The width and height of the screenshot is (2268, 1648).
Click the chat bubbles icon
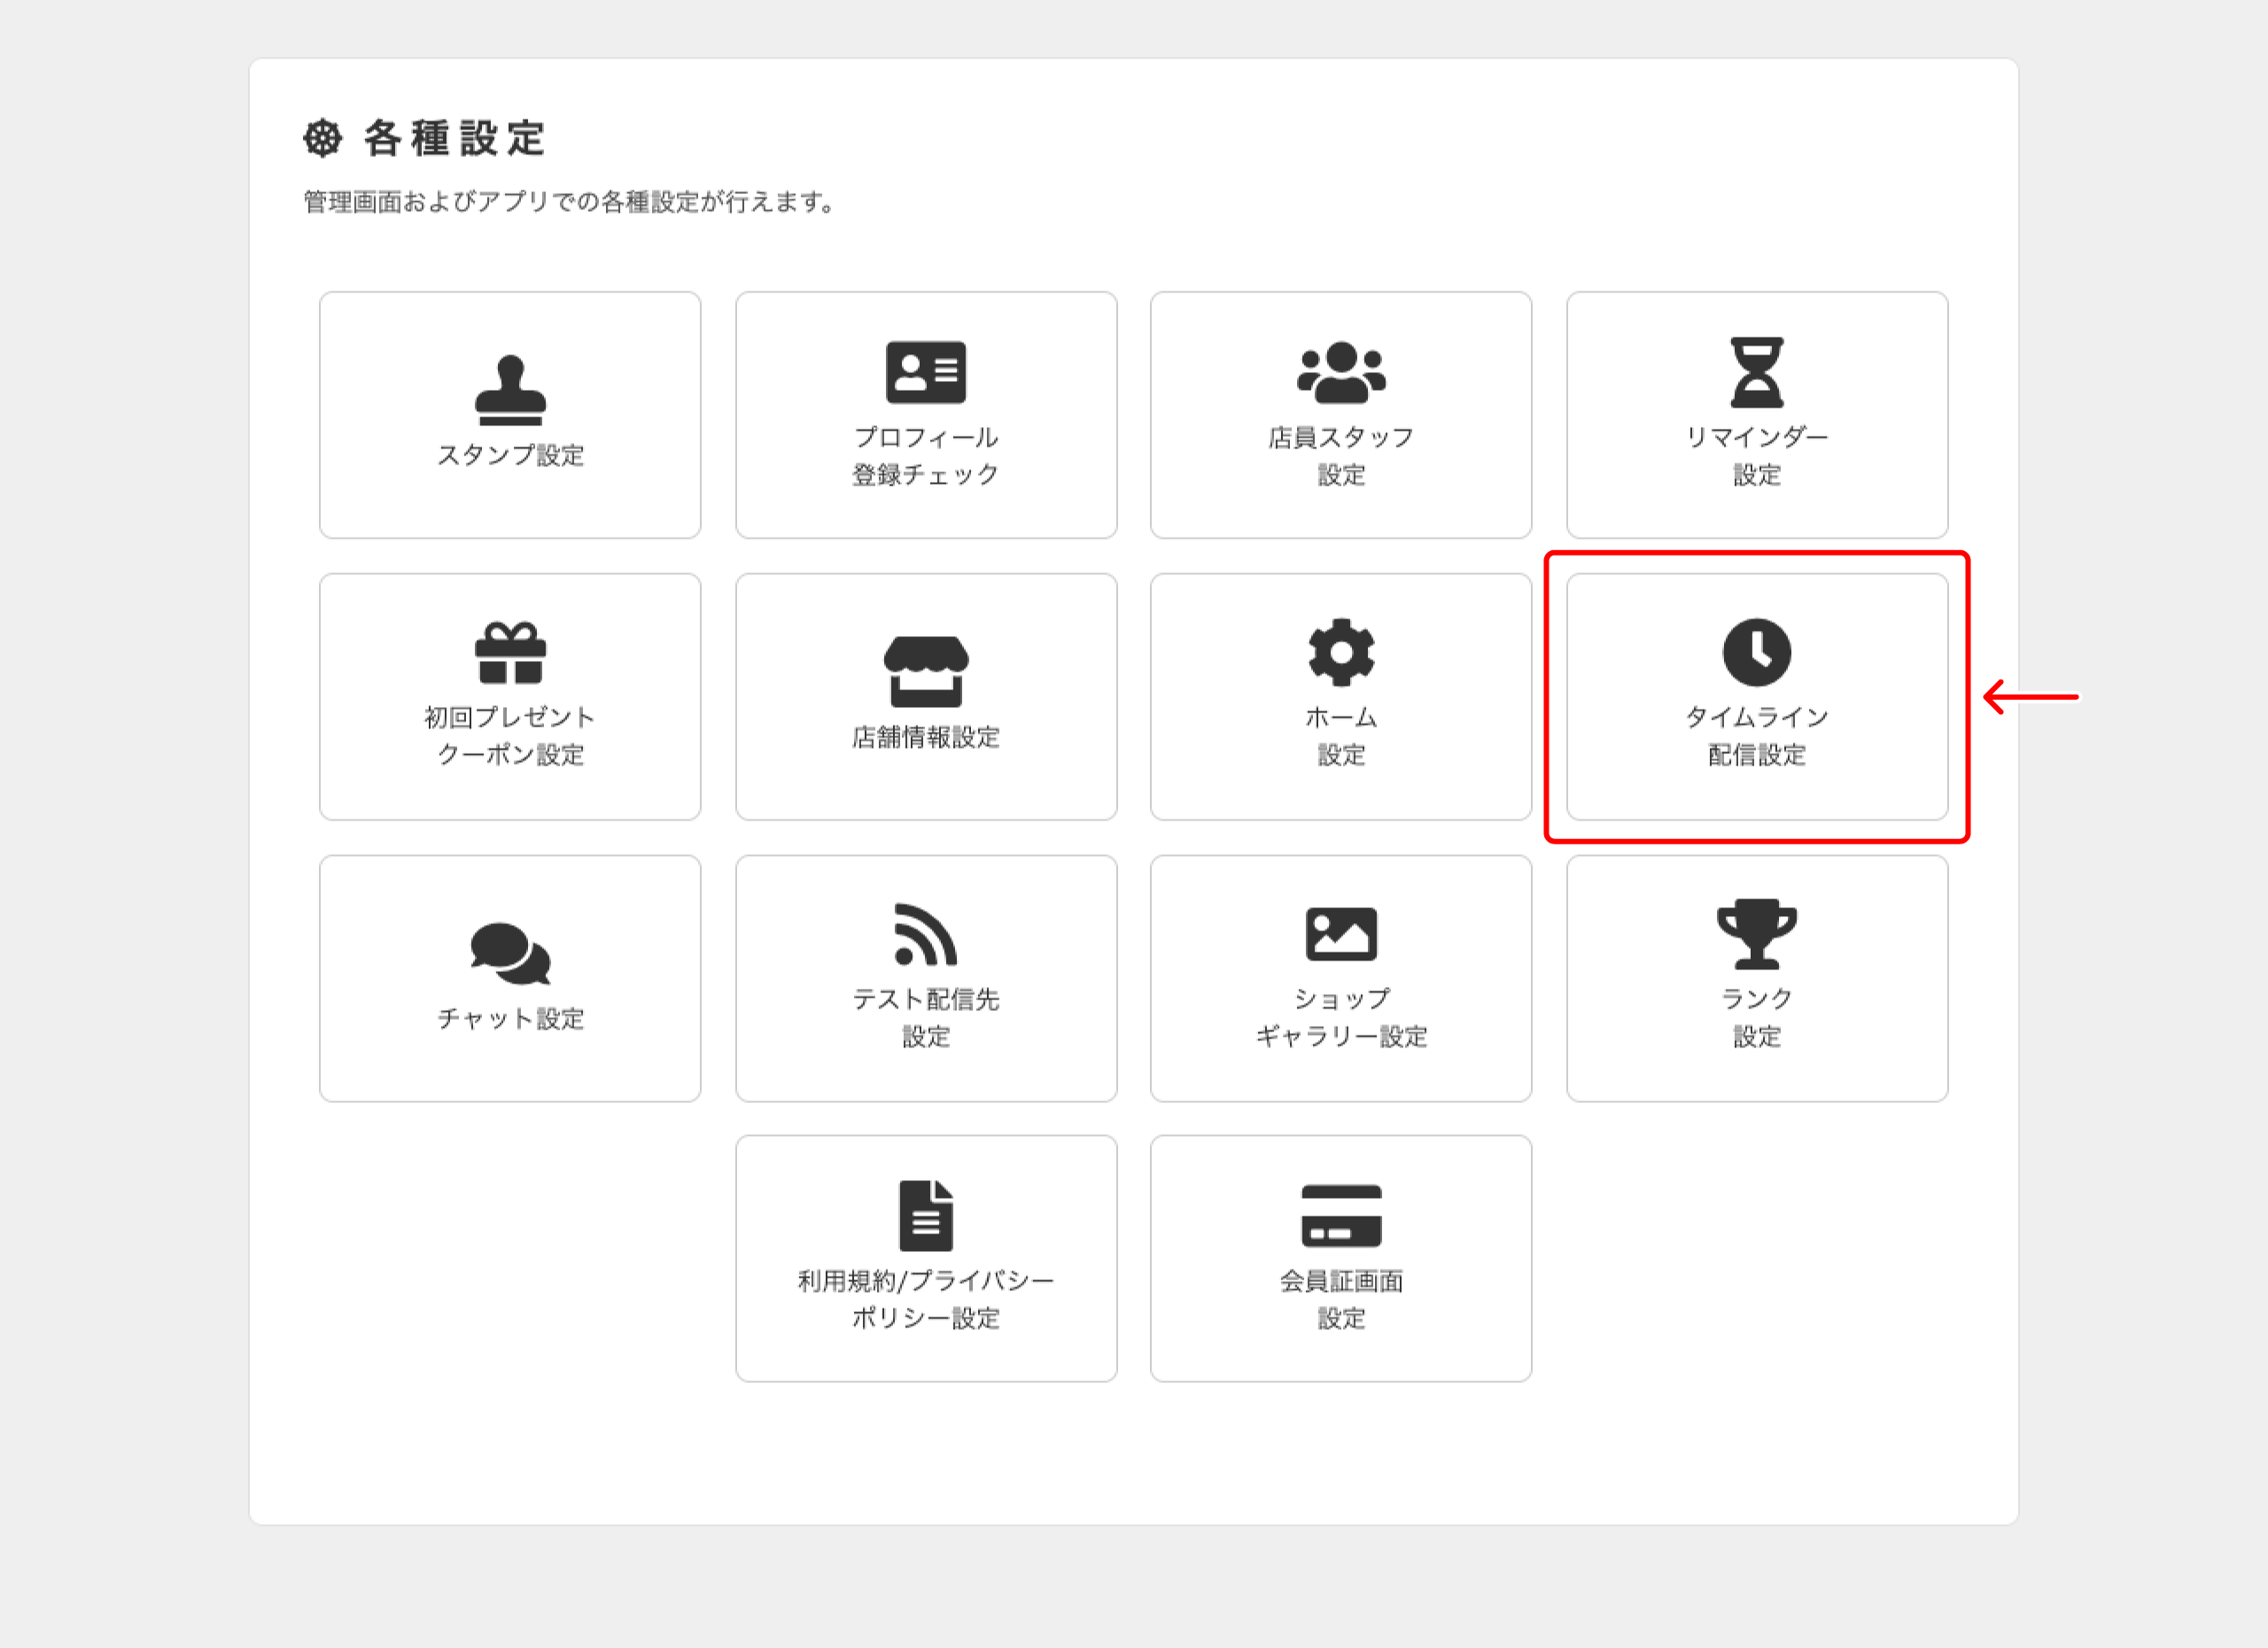coord(510,954)
